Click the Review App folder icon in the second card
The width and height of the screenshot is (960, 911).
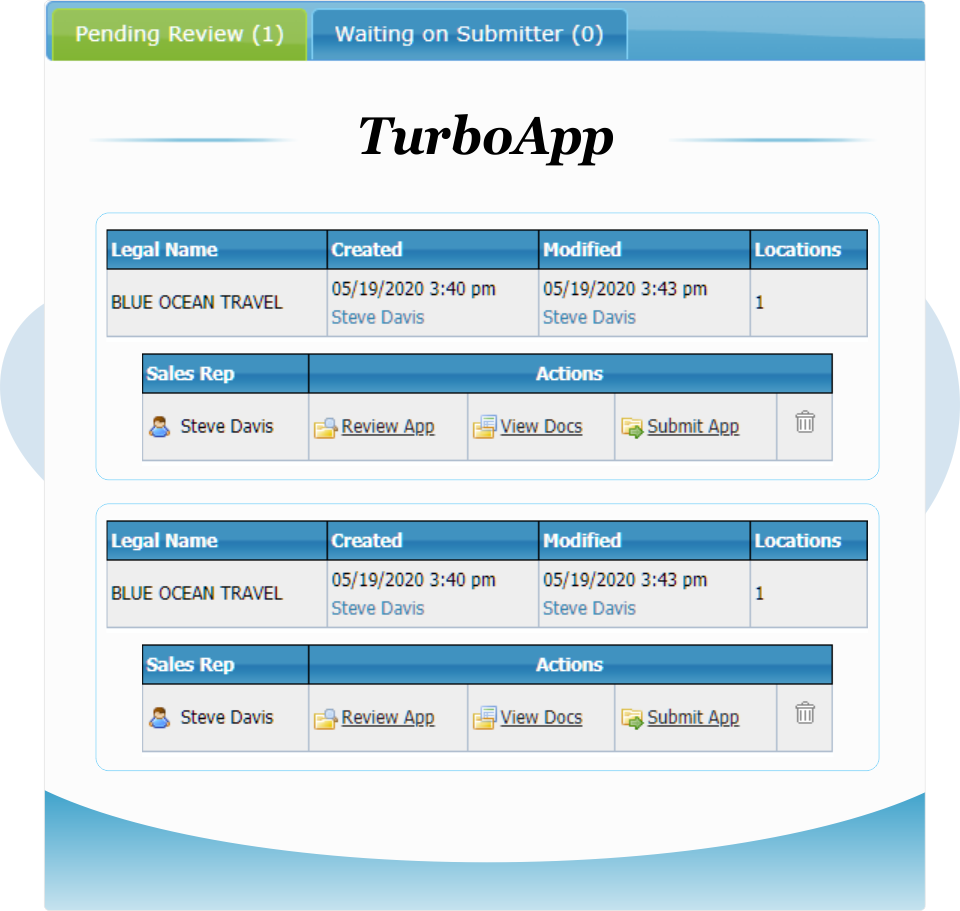point(325,718)
